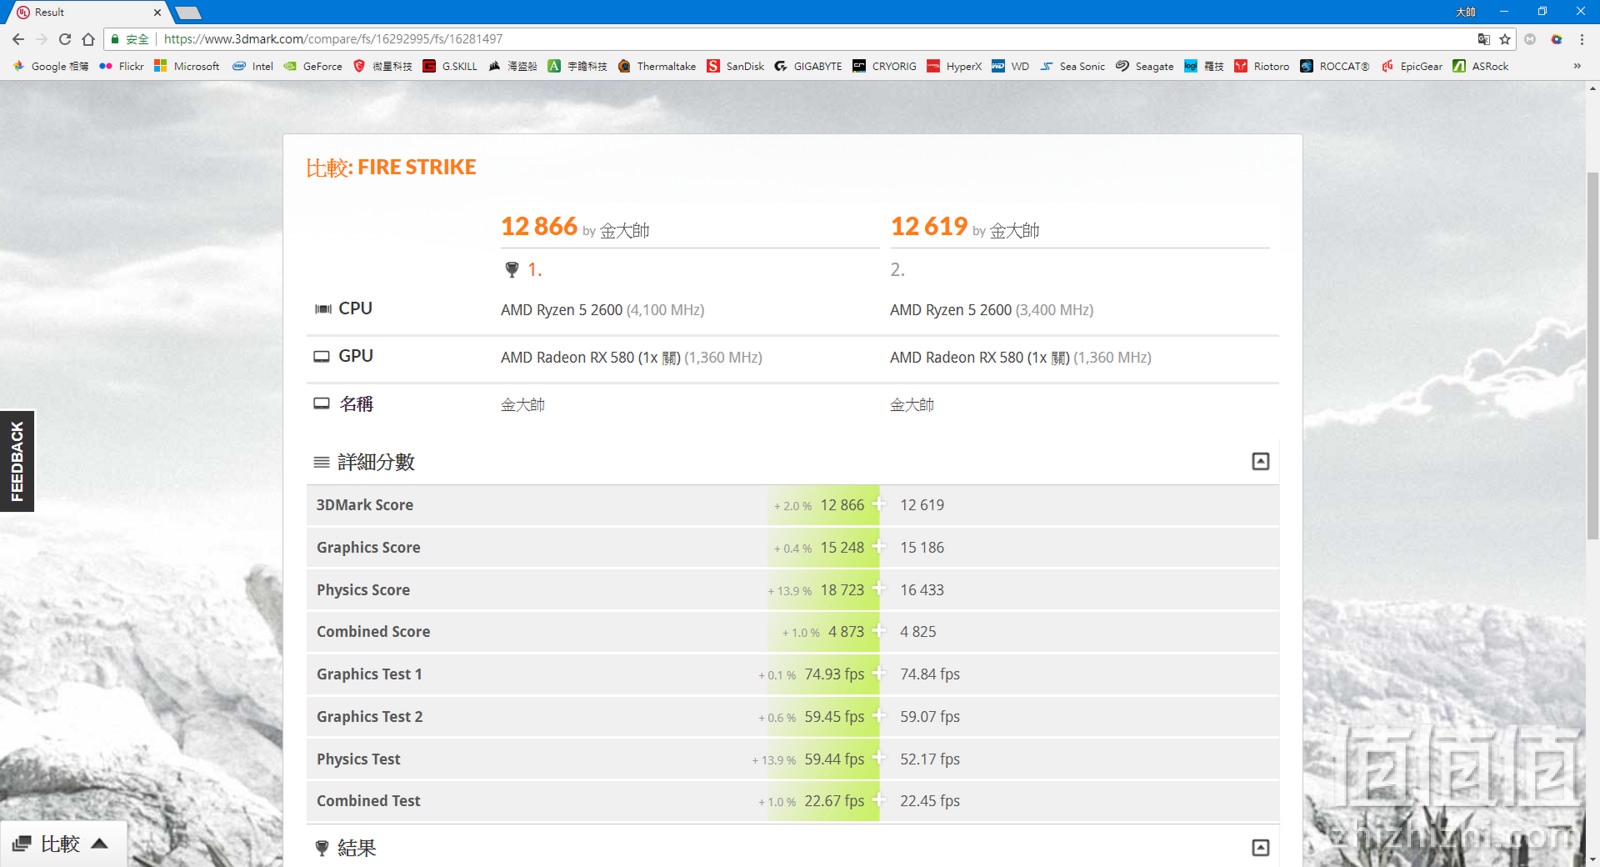Select the AMD Ryzen 5 2600 (3,400 MHz) text
The image size is (1600, 867).
coord(992,310)
